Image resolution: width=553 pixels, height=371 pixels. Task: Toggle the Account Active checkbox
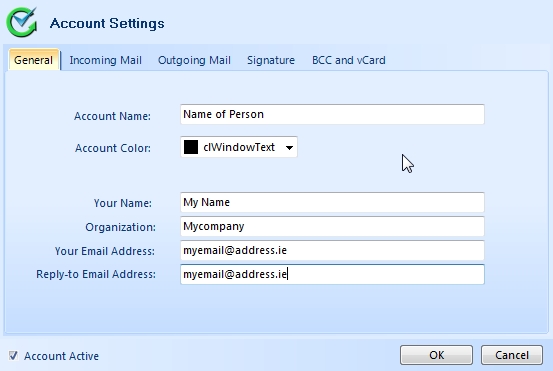[x=13, y=355]
